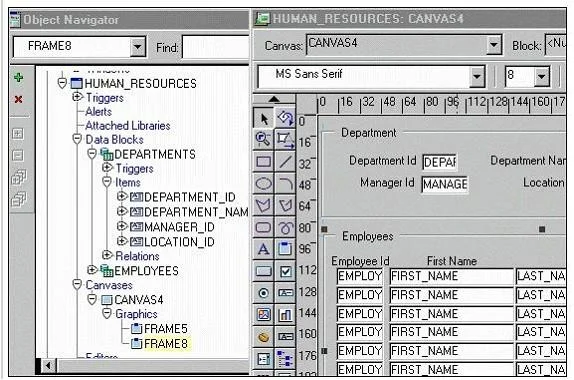Expand the LOCATION_ID item node
574x380 pixels.
click(122, 241)
